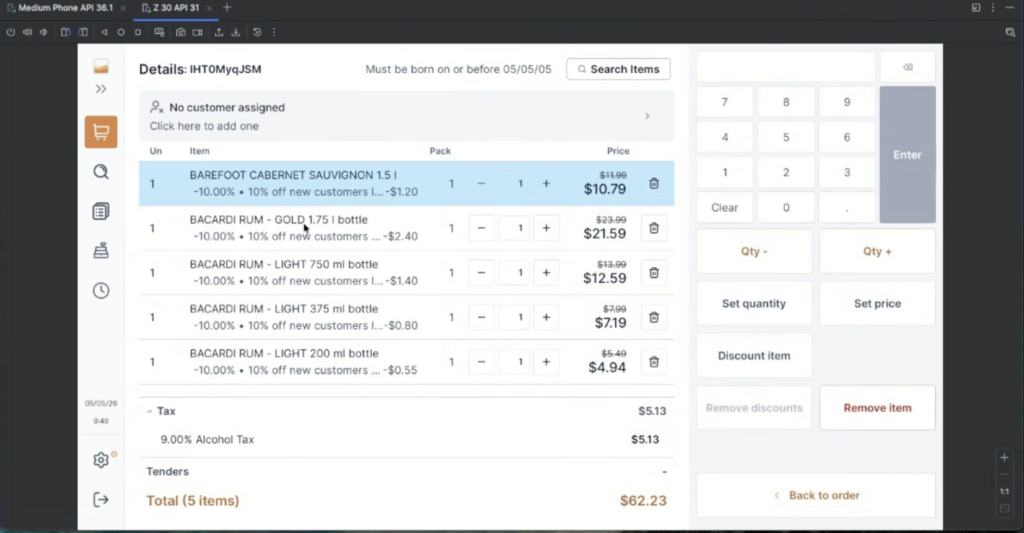Open the cash register icon in sidebar

[101, 251]
